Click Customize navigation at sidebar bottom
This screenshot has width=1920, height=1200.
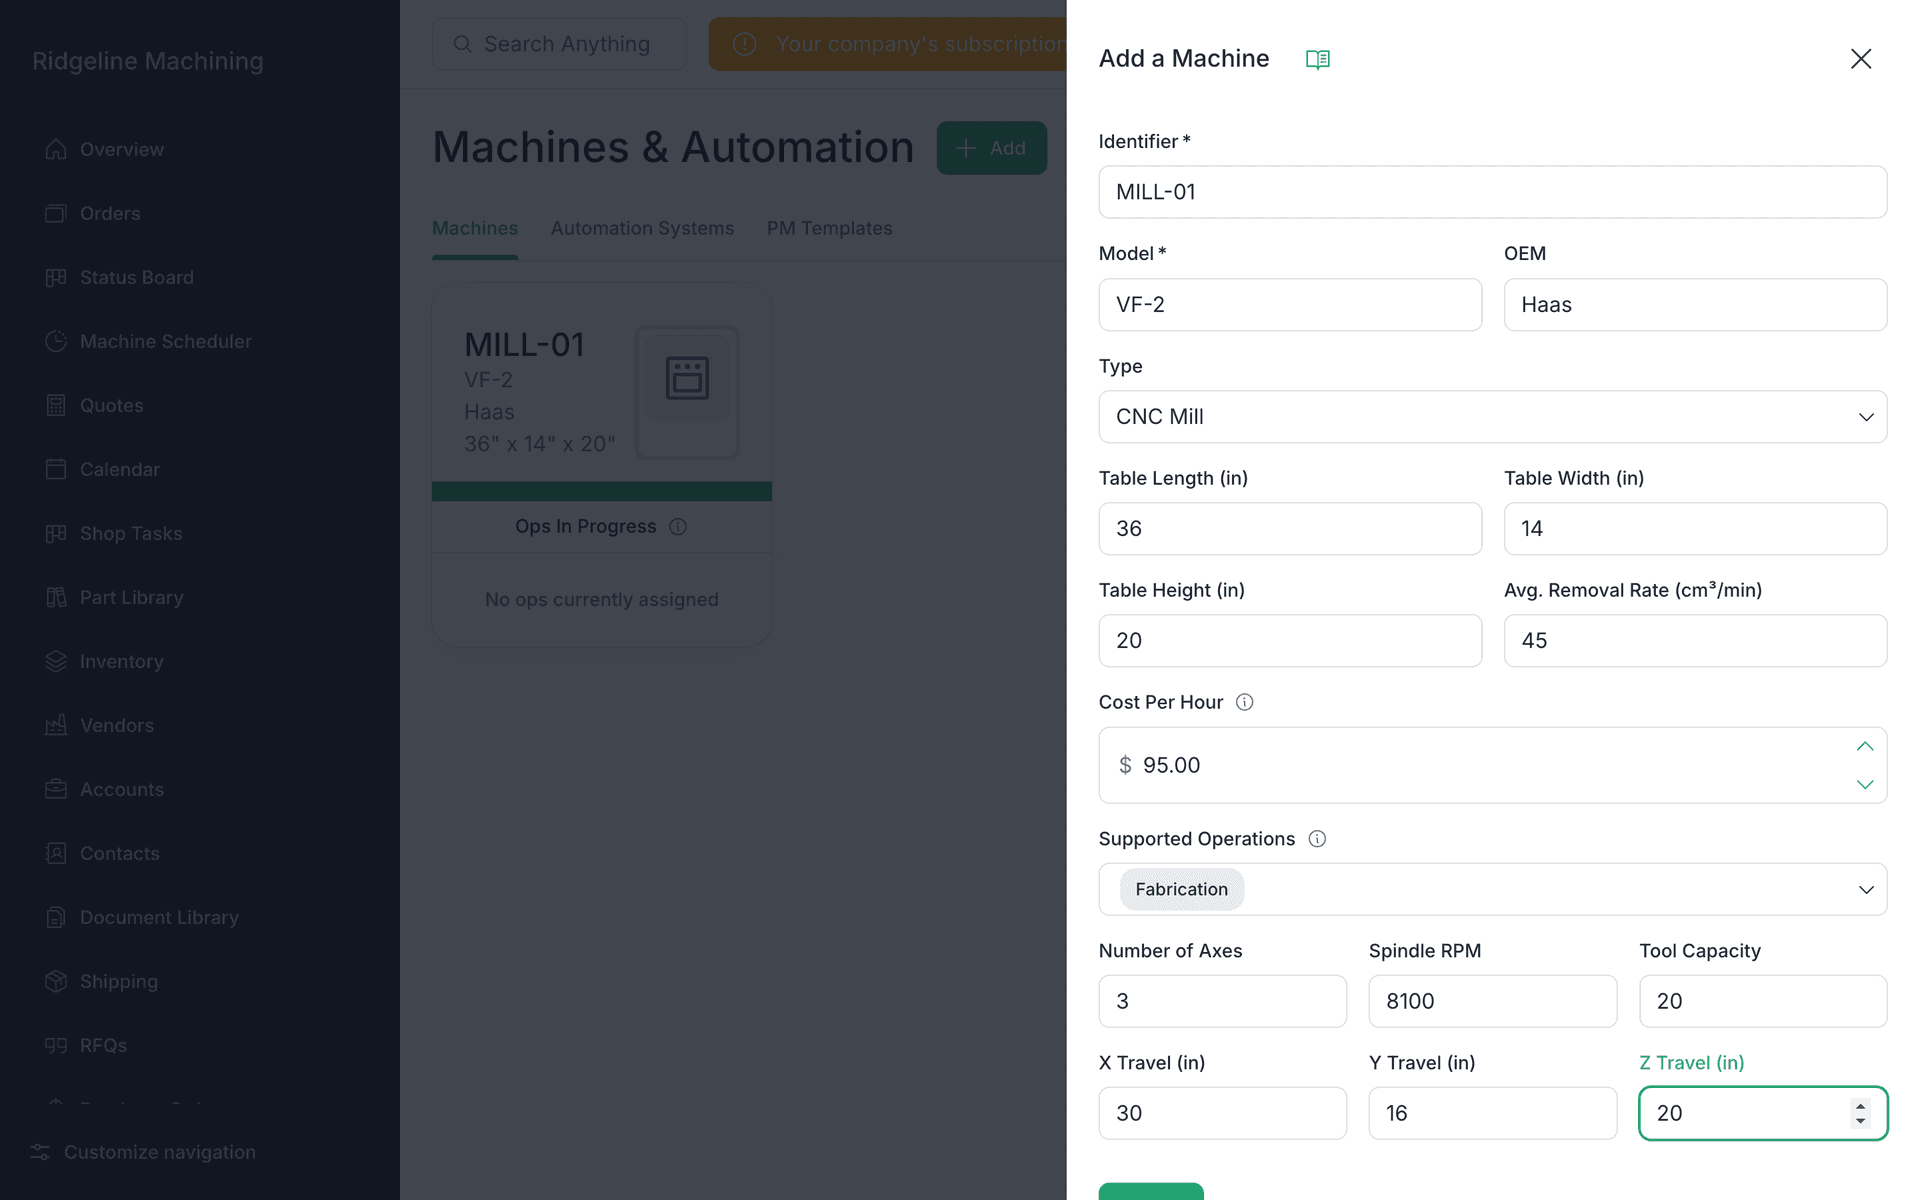coord(143,1152)
